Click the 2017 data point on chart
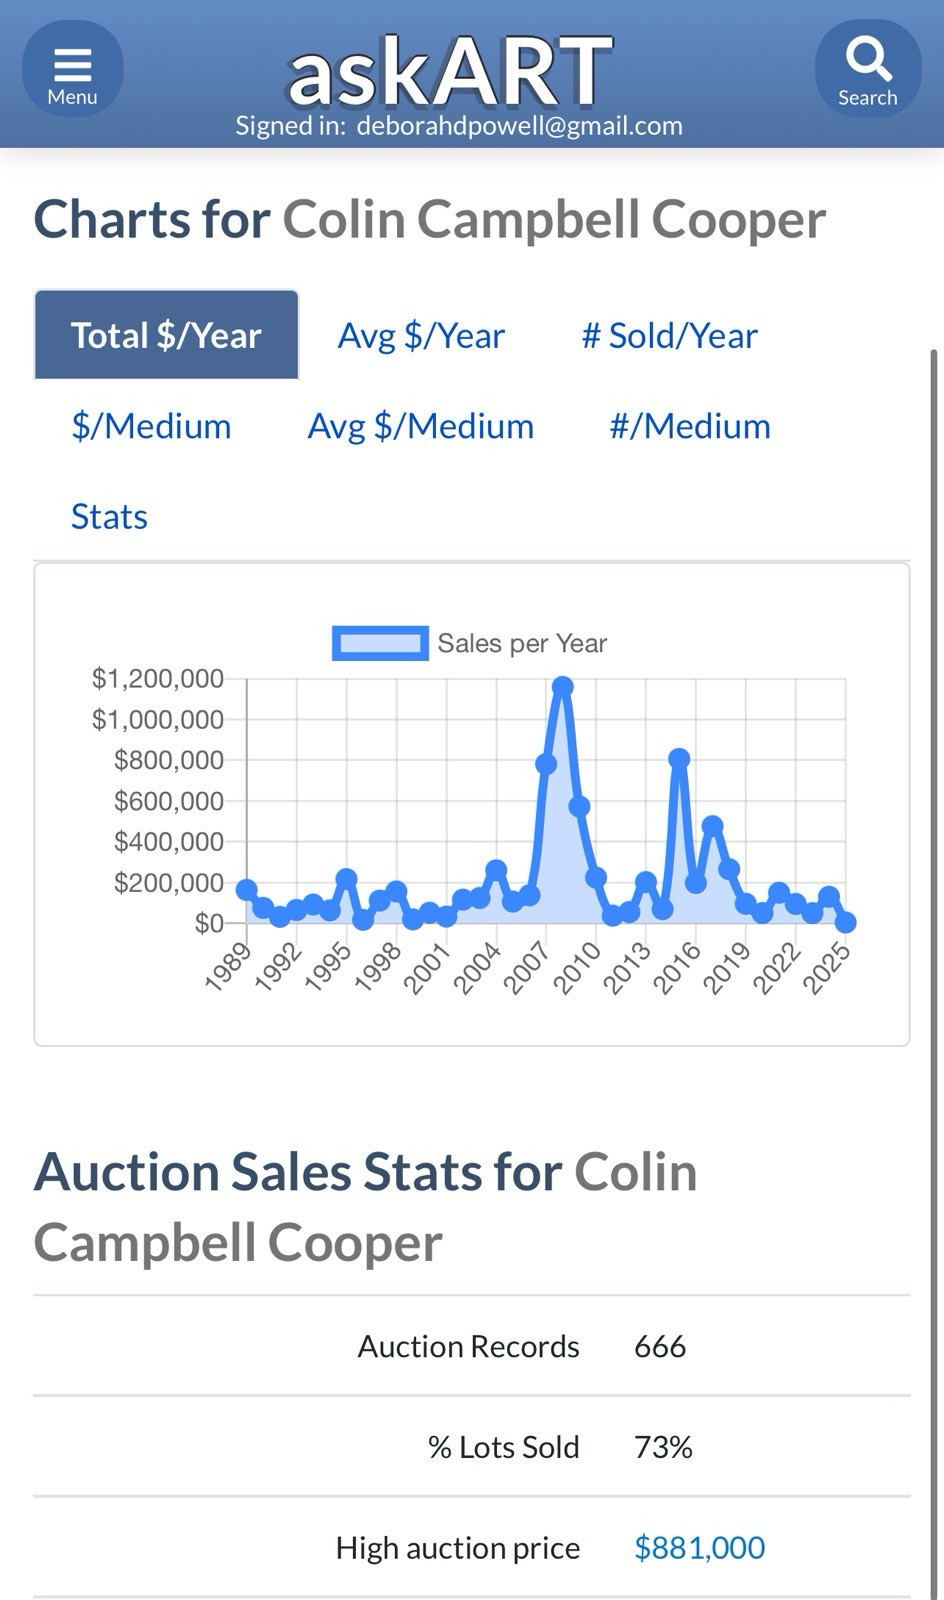Image resolution: width=944 pixels, height=1600 pixels. (x=712, y=826)
